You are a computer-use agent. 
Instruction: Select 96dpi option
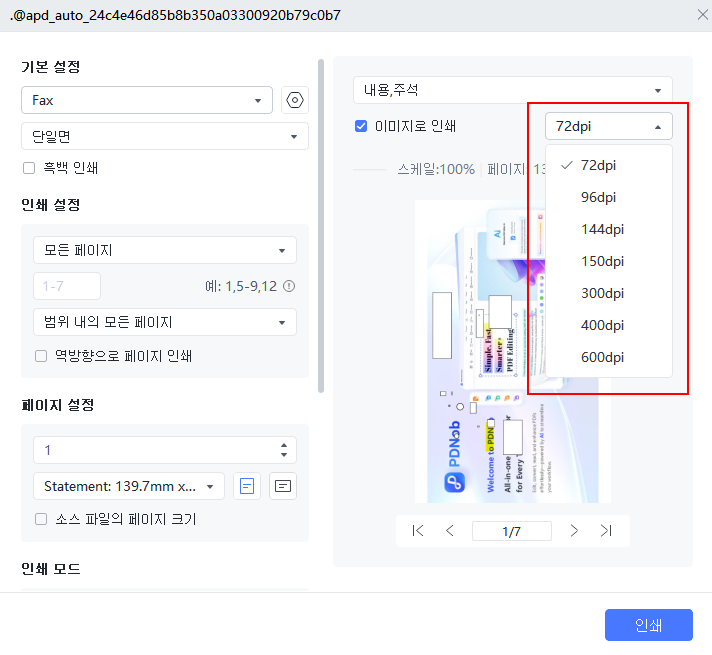tap(608, 197)
